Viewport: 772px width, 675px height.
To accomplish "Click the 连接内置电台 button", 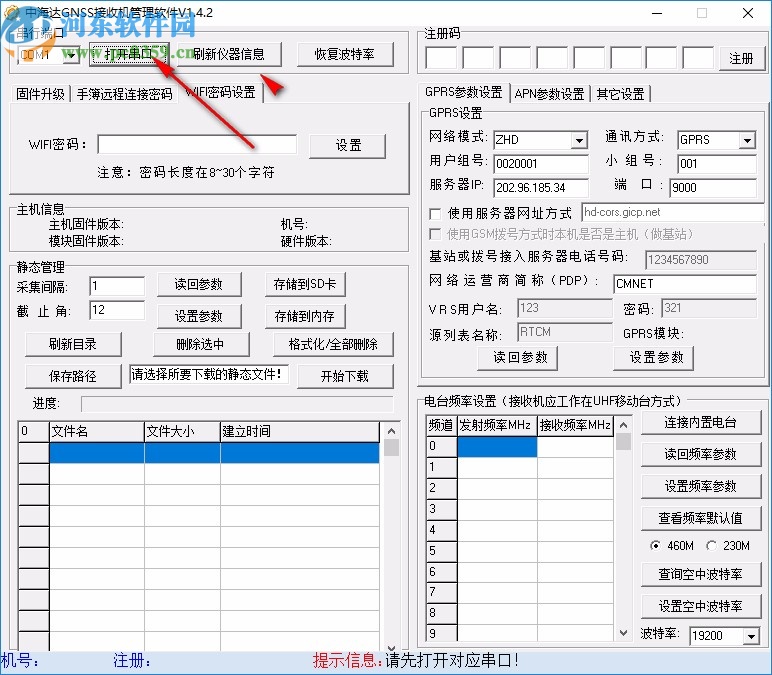I will pyautogui.click(x=701, y=423).
